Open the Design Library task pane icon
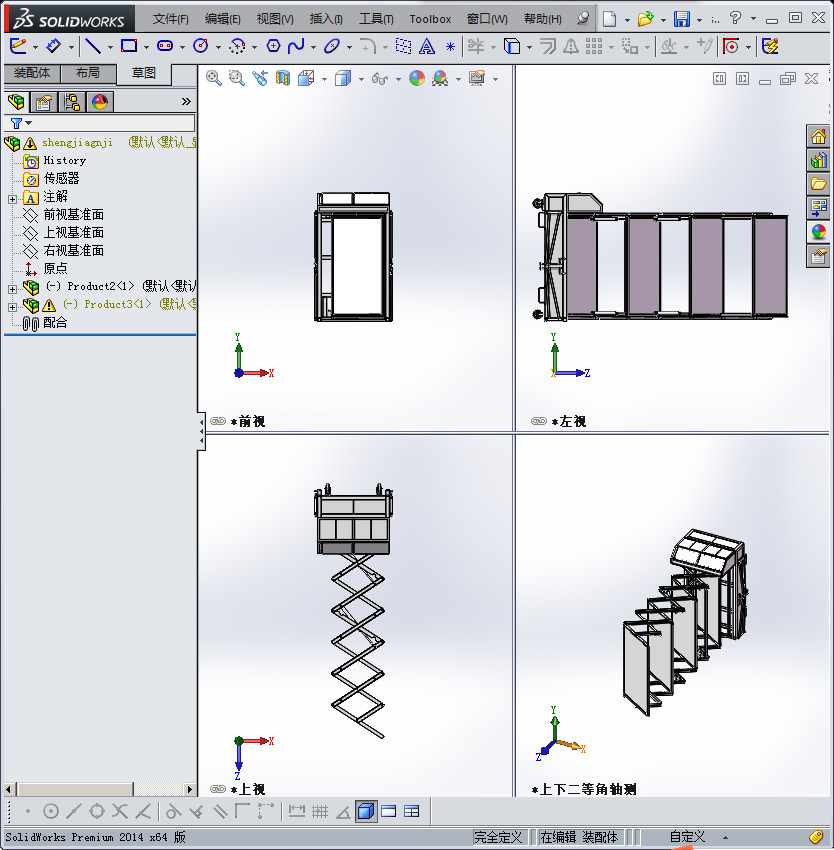This screenshot has height=850, width=834. pos(818,160)
